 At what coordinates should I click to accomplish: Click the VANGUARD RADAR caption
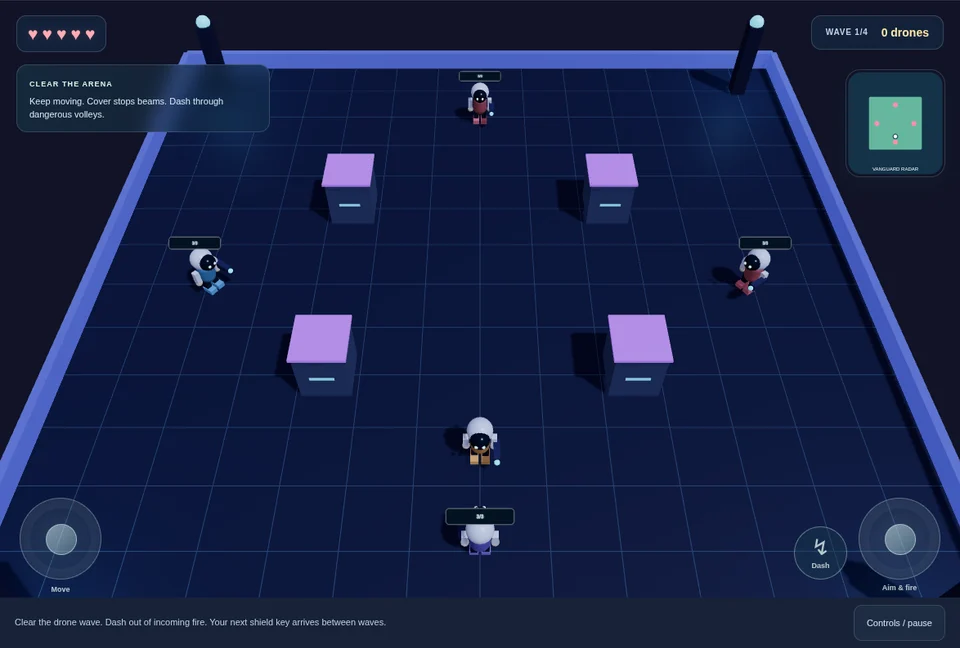[895, 169]
